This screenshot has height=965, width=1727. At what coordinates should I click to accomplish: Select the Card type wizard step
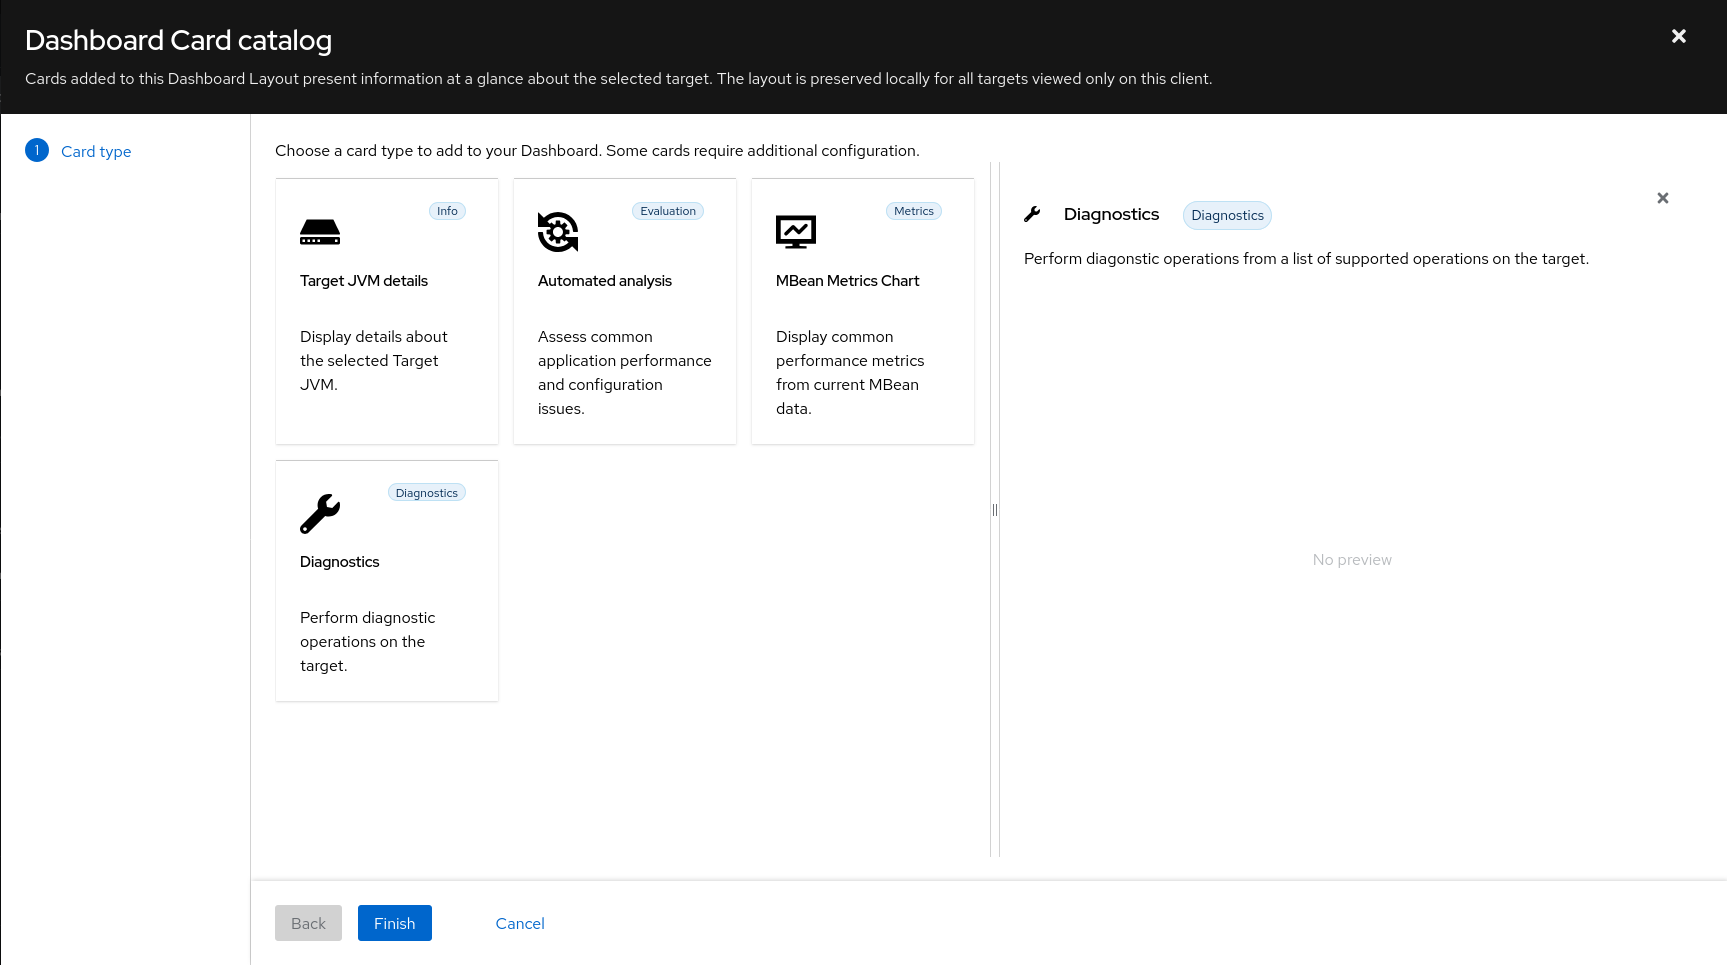coord(96,152)
